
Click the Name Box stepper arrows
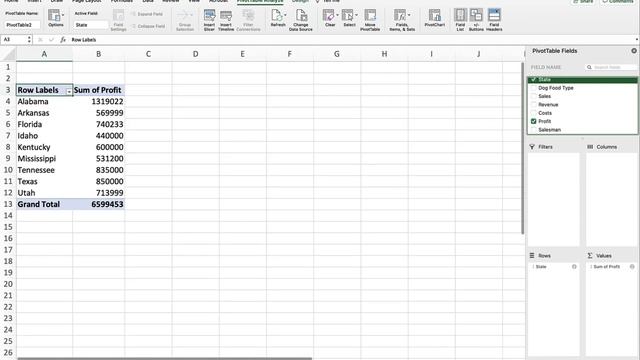point(29,40)
